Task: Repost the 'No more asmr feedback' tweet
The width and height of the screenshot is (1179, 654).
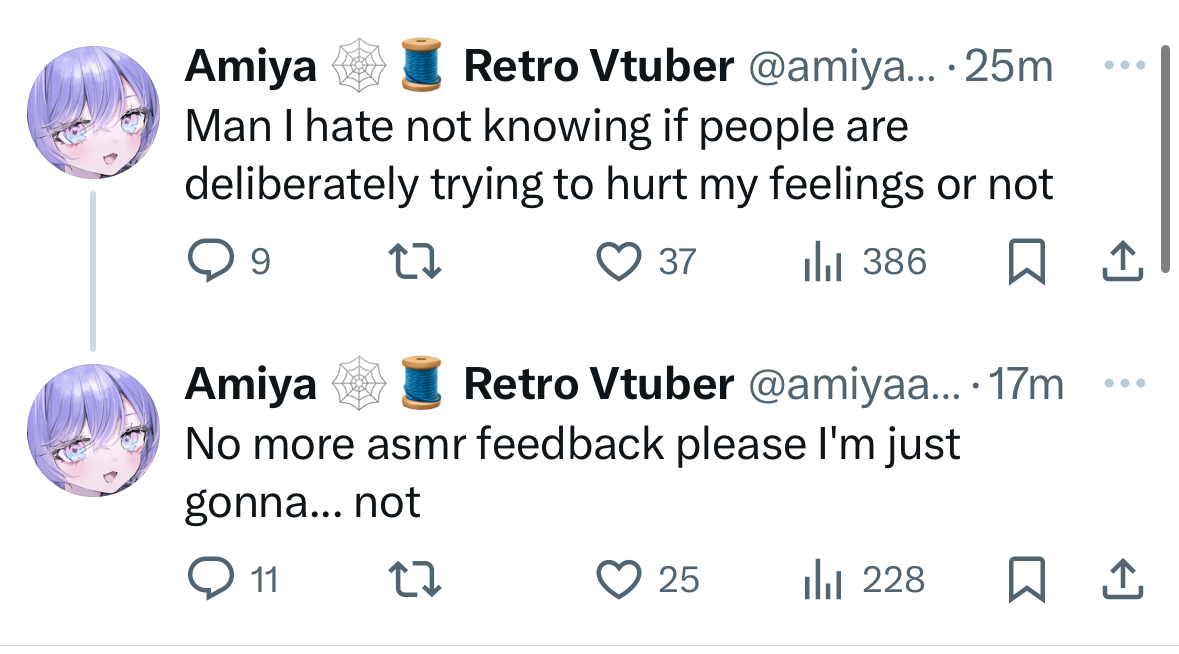Action: coord(414,580)
